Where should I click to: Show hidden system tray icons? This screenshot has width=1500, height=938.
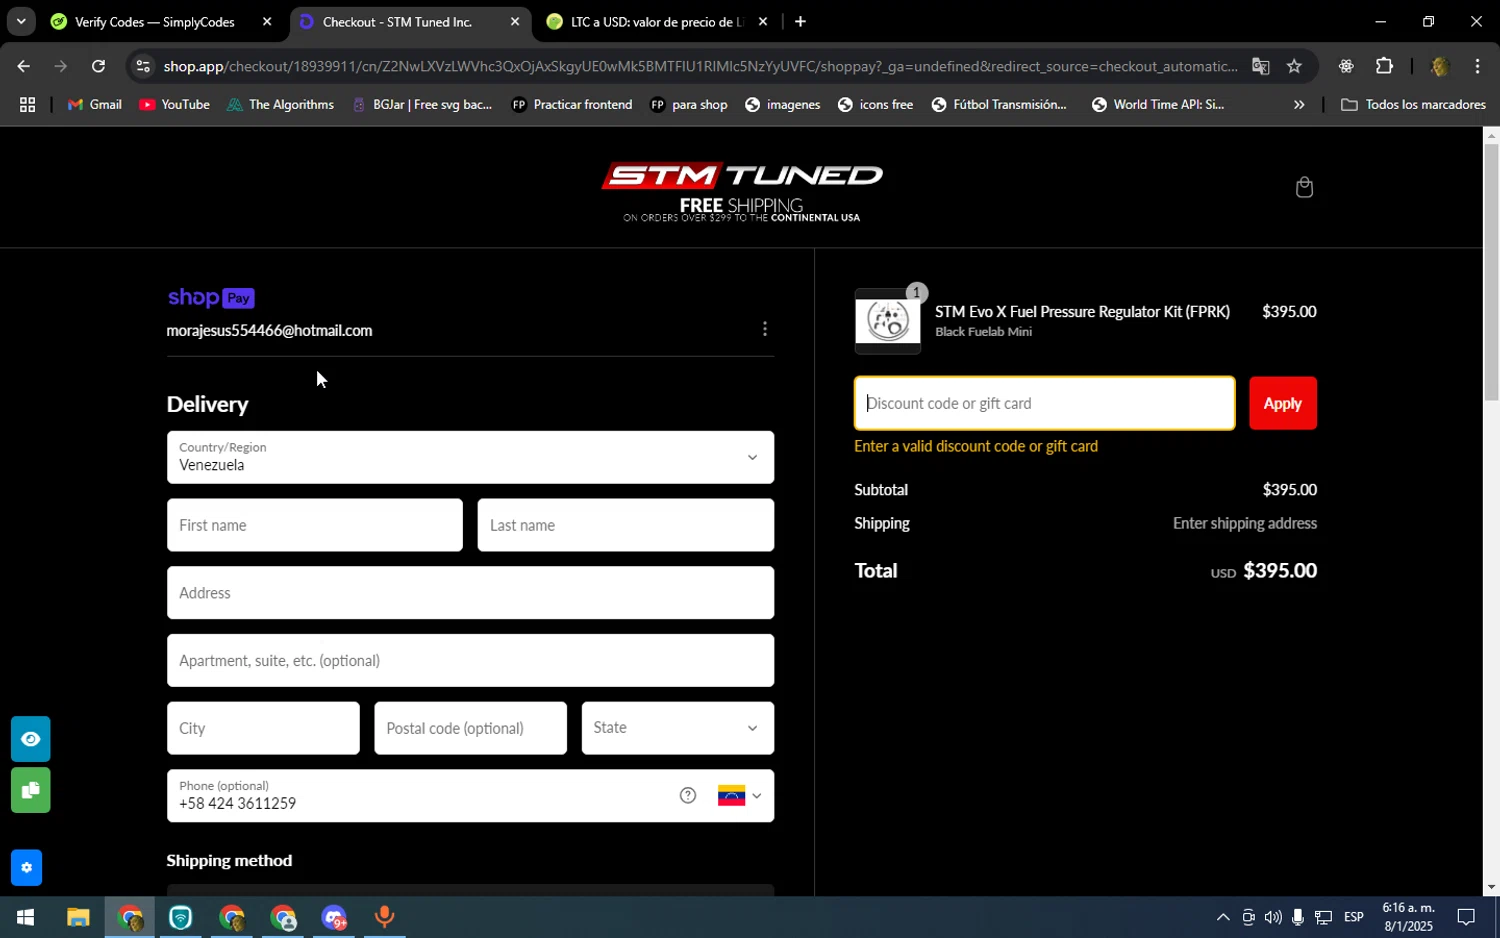1222,917
